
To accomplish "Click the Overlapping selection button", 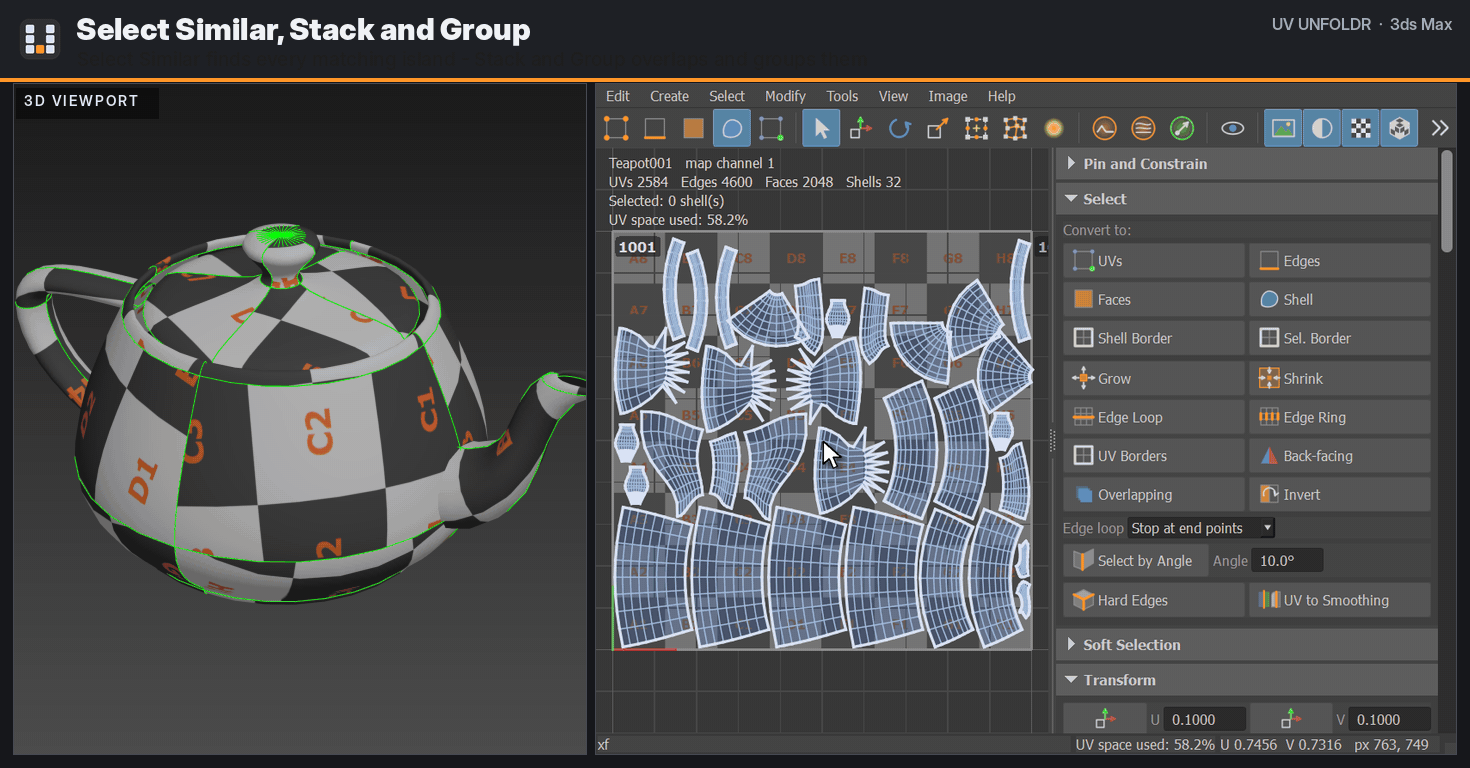I will point(1154,495).
